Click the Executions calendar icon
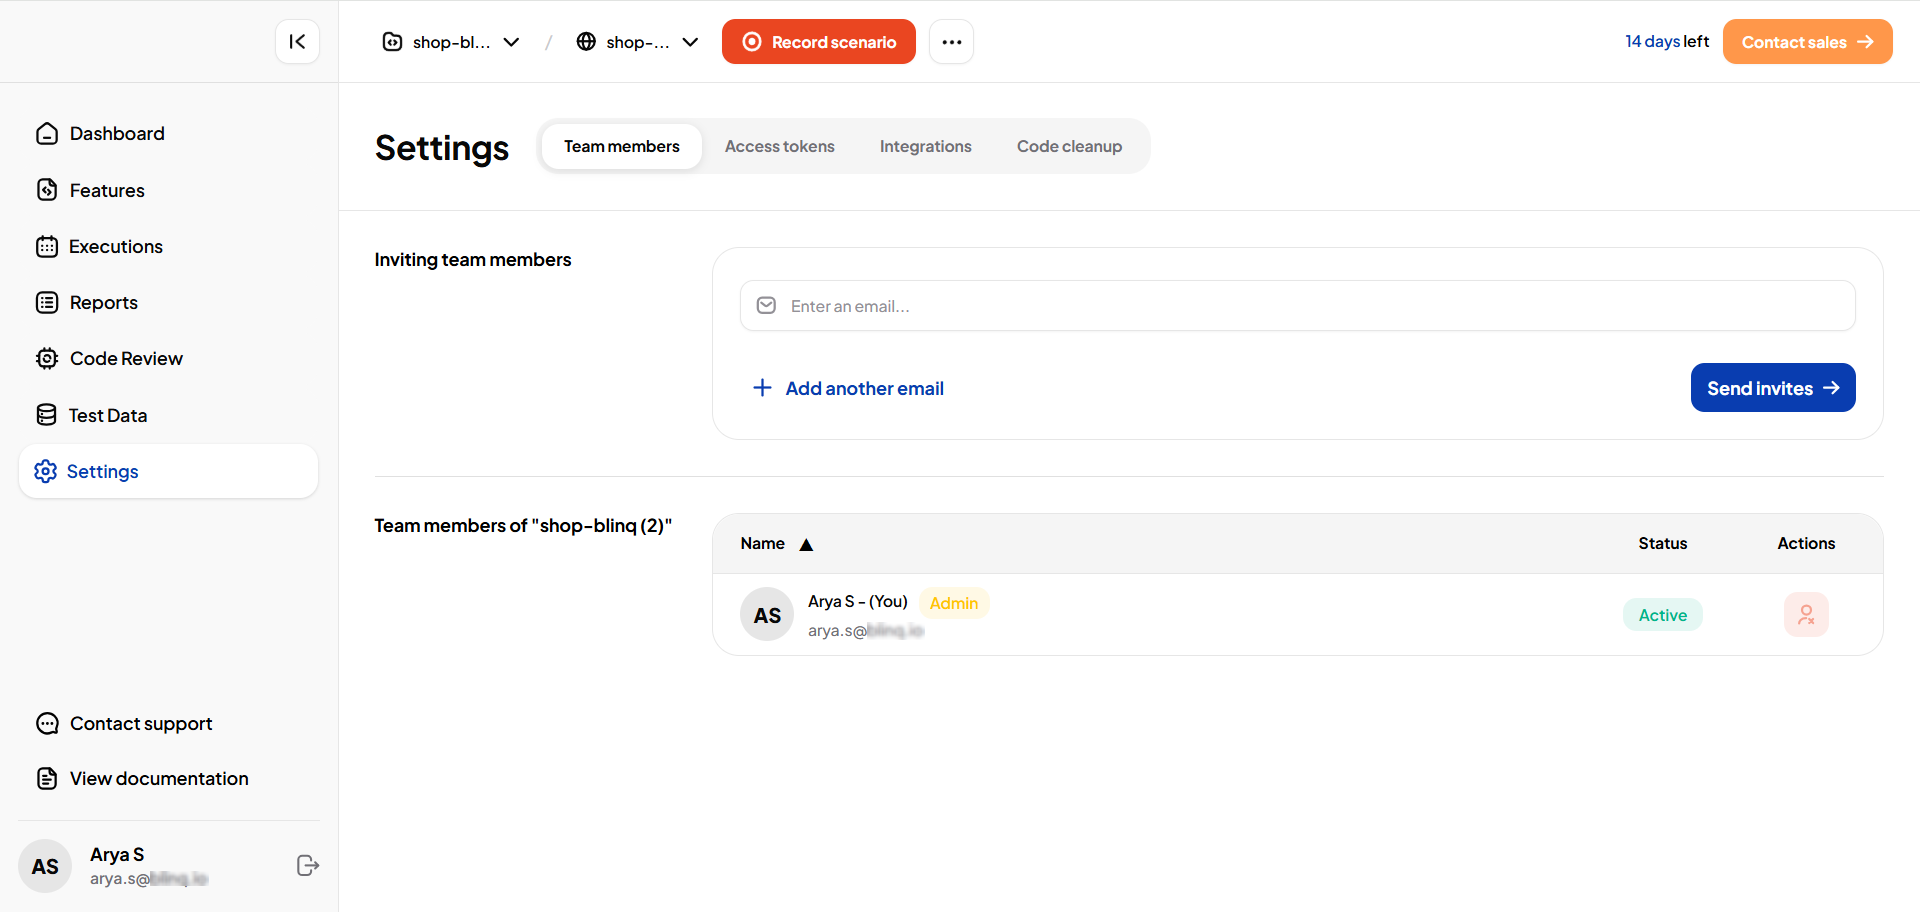The width and height of the screenshot is (1920, 912). tap(47, 247)
